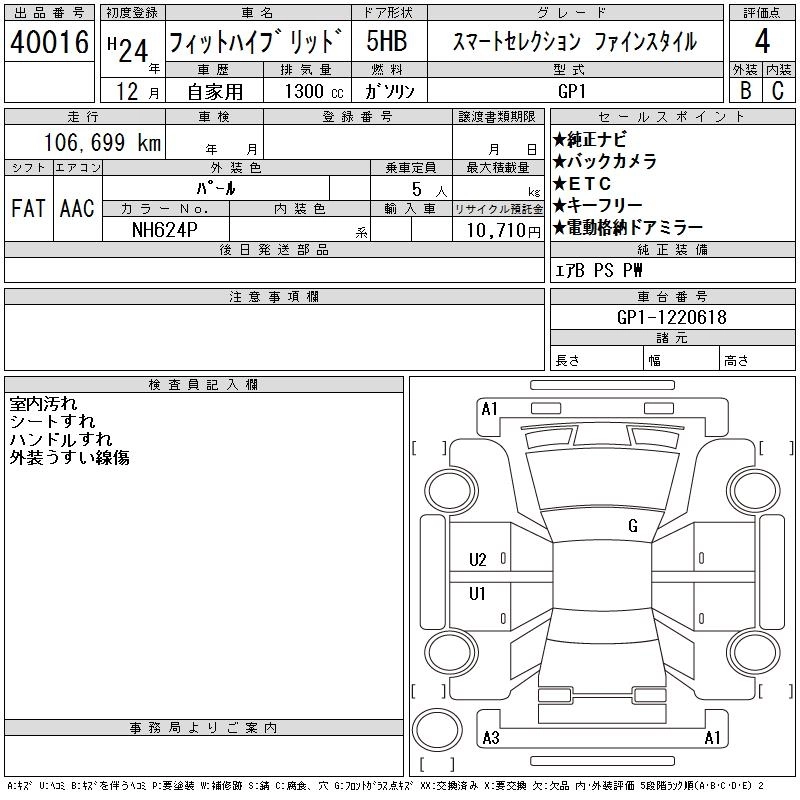This screenshot has width=800, height=800.
Task: Click the A3 scratch mark on the bumper
Action: (490, 738)
